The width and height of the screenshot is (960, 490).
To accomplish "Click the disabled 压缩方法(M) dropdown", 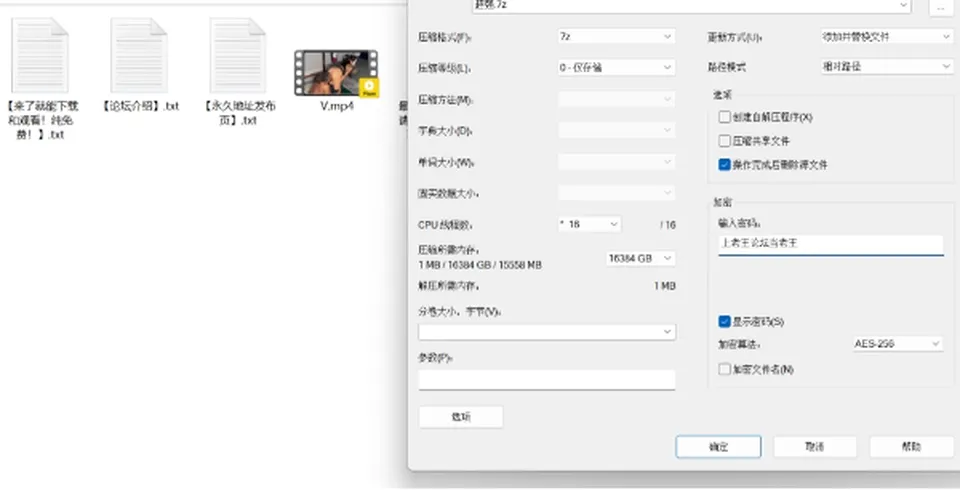I will pyautogui.click(x=616, y=99).
